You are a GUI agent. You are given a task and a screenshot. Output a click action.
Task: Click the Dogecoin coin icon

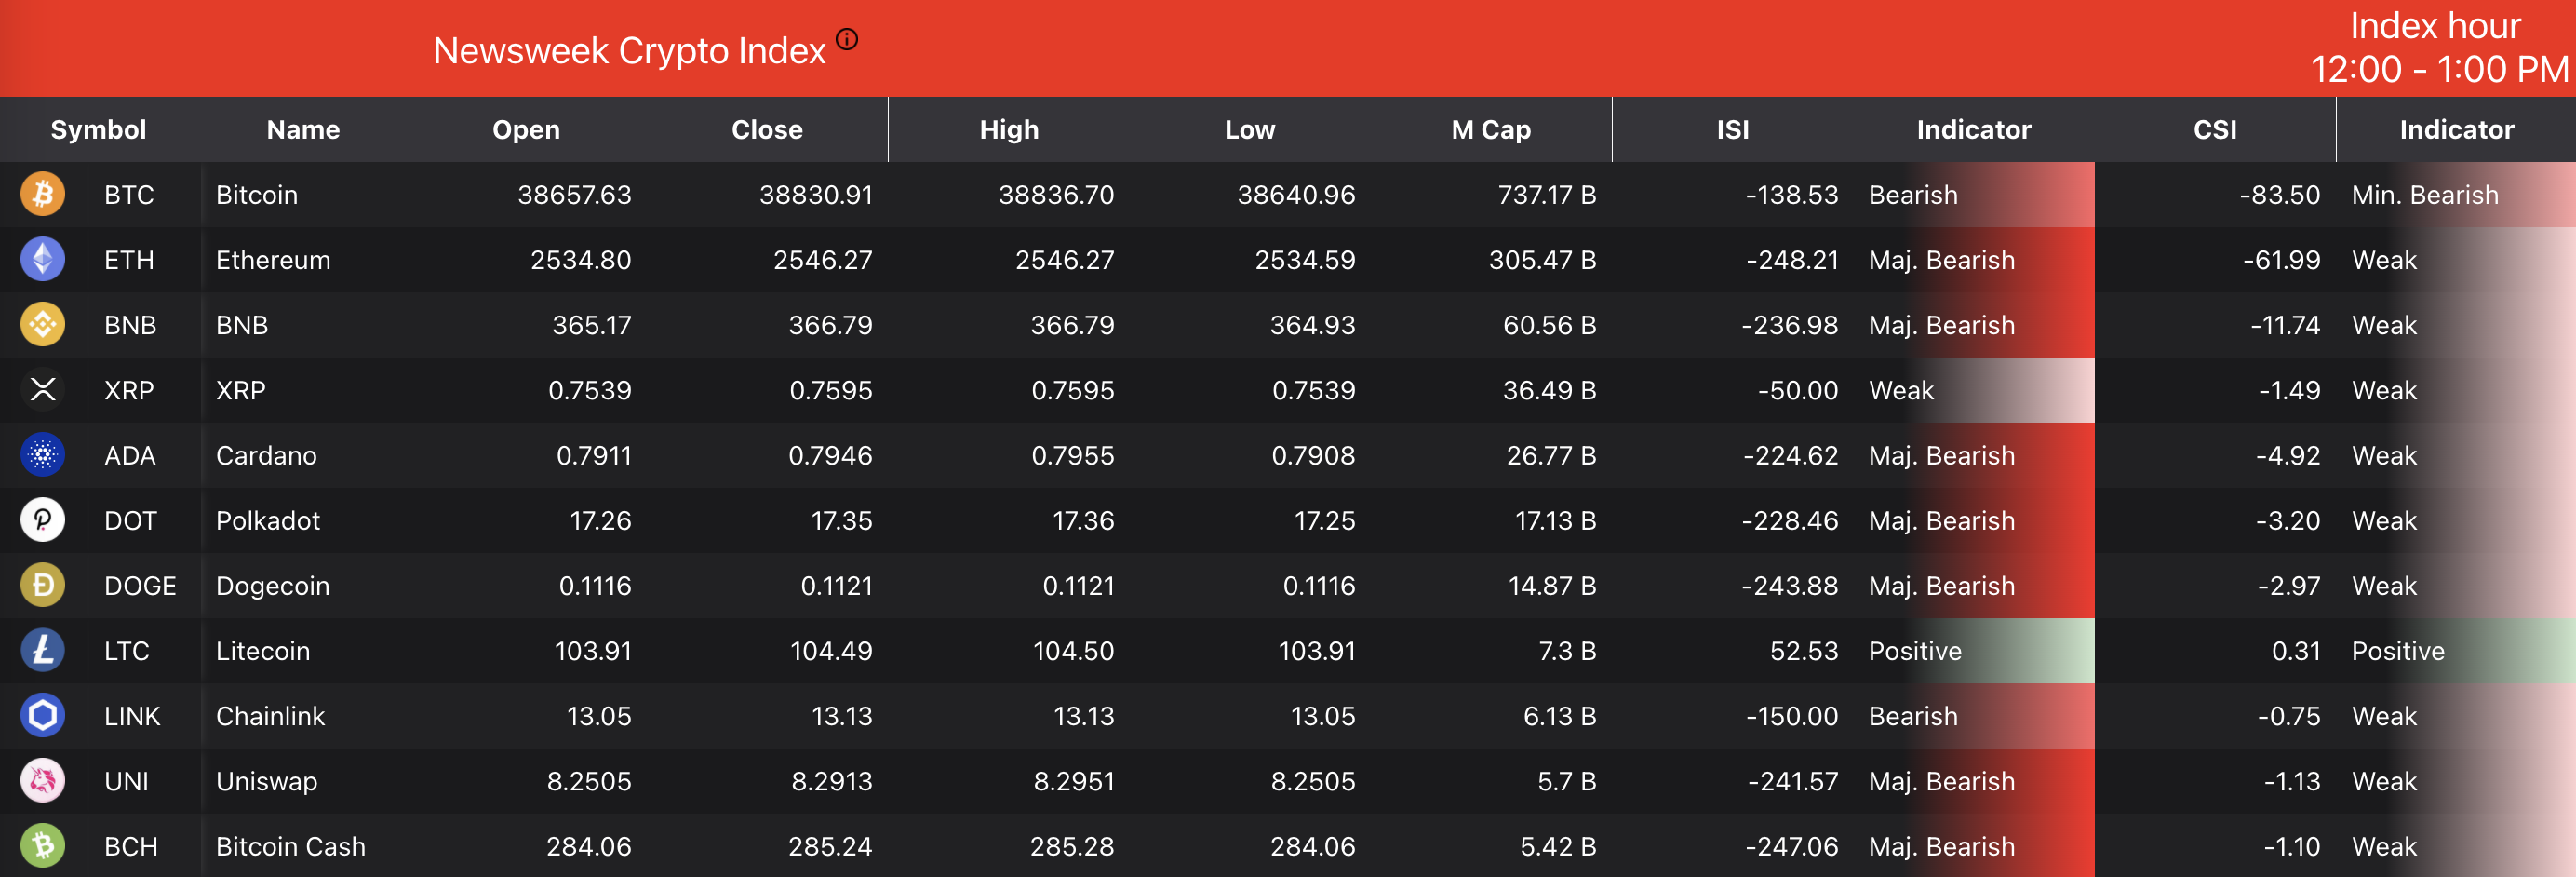click(43, 585)
